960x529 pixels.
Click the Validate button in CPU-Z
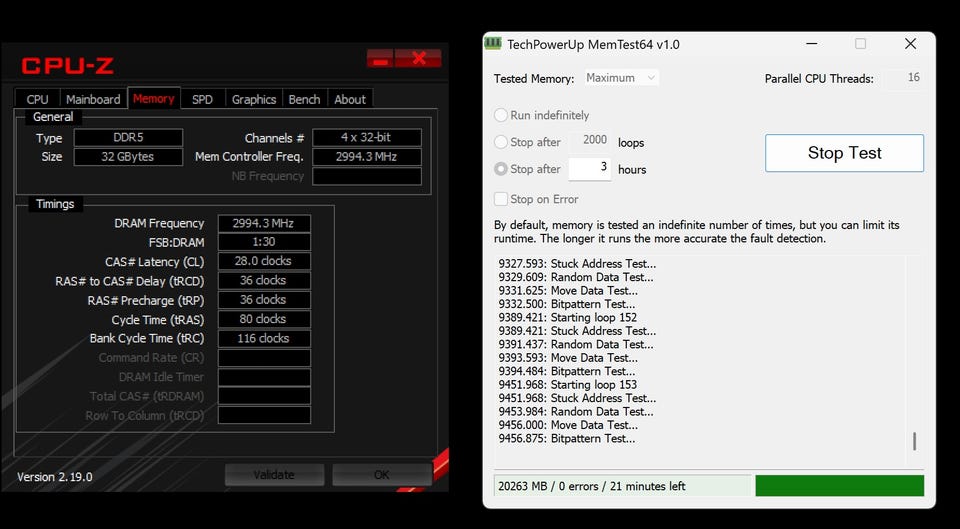(274, 475)
